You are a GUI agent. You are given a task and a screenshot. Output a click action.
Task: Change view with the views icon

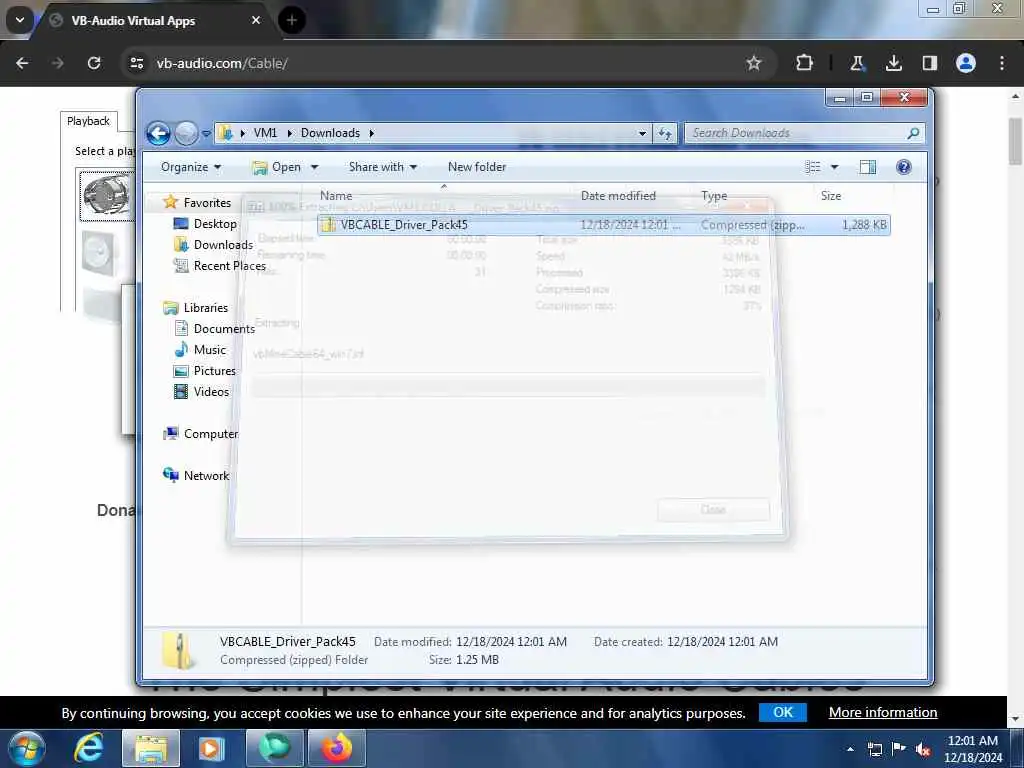pyautogui.click(x=812, y=167)
